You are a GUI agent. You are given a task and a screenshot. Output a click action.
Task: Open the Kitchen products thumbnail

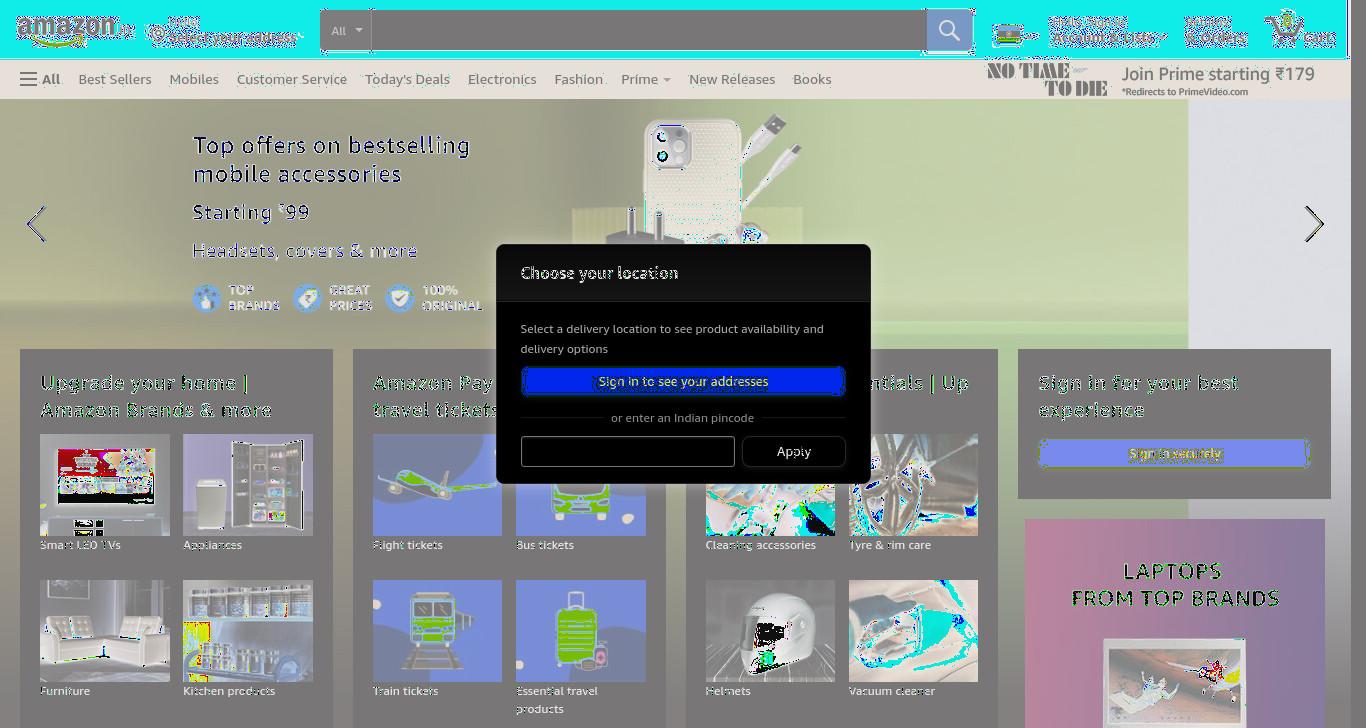tap(248, 631)
